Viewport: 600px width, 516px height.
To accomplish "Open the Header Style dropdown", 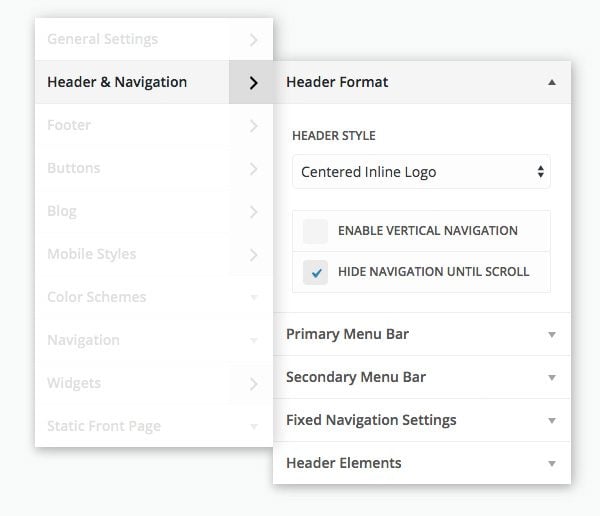I will click(421, 172).
